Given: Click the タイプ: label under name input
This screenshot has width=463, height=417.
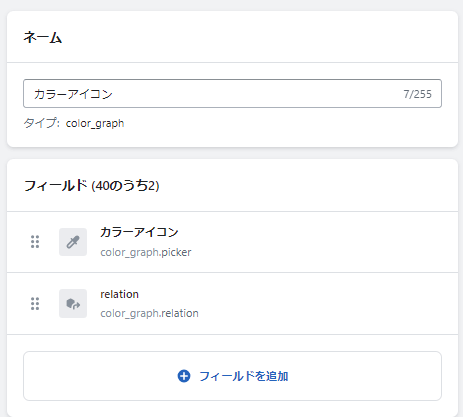Looking at the screenshot, I should pyautogui.click(x=42, y=123).
